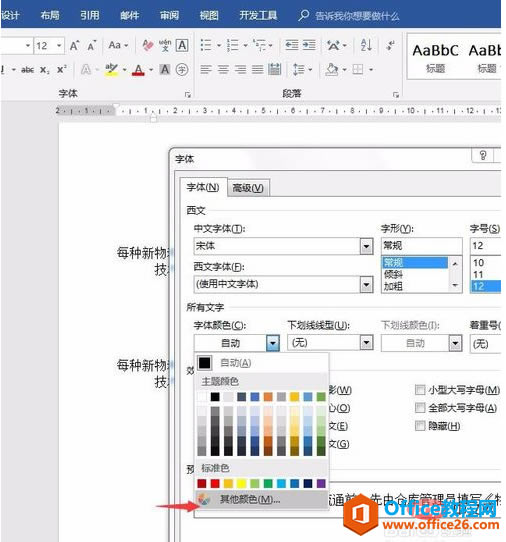Open the Font Color ribbon dropdown arrow
This screenshot has height=542, width=506.
151,70
